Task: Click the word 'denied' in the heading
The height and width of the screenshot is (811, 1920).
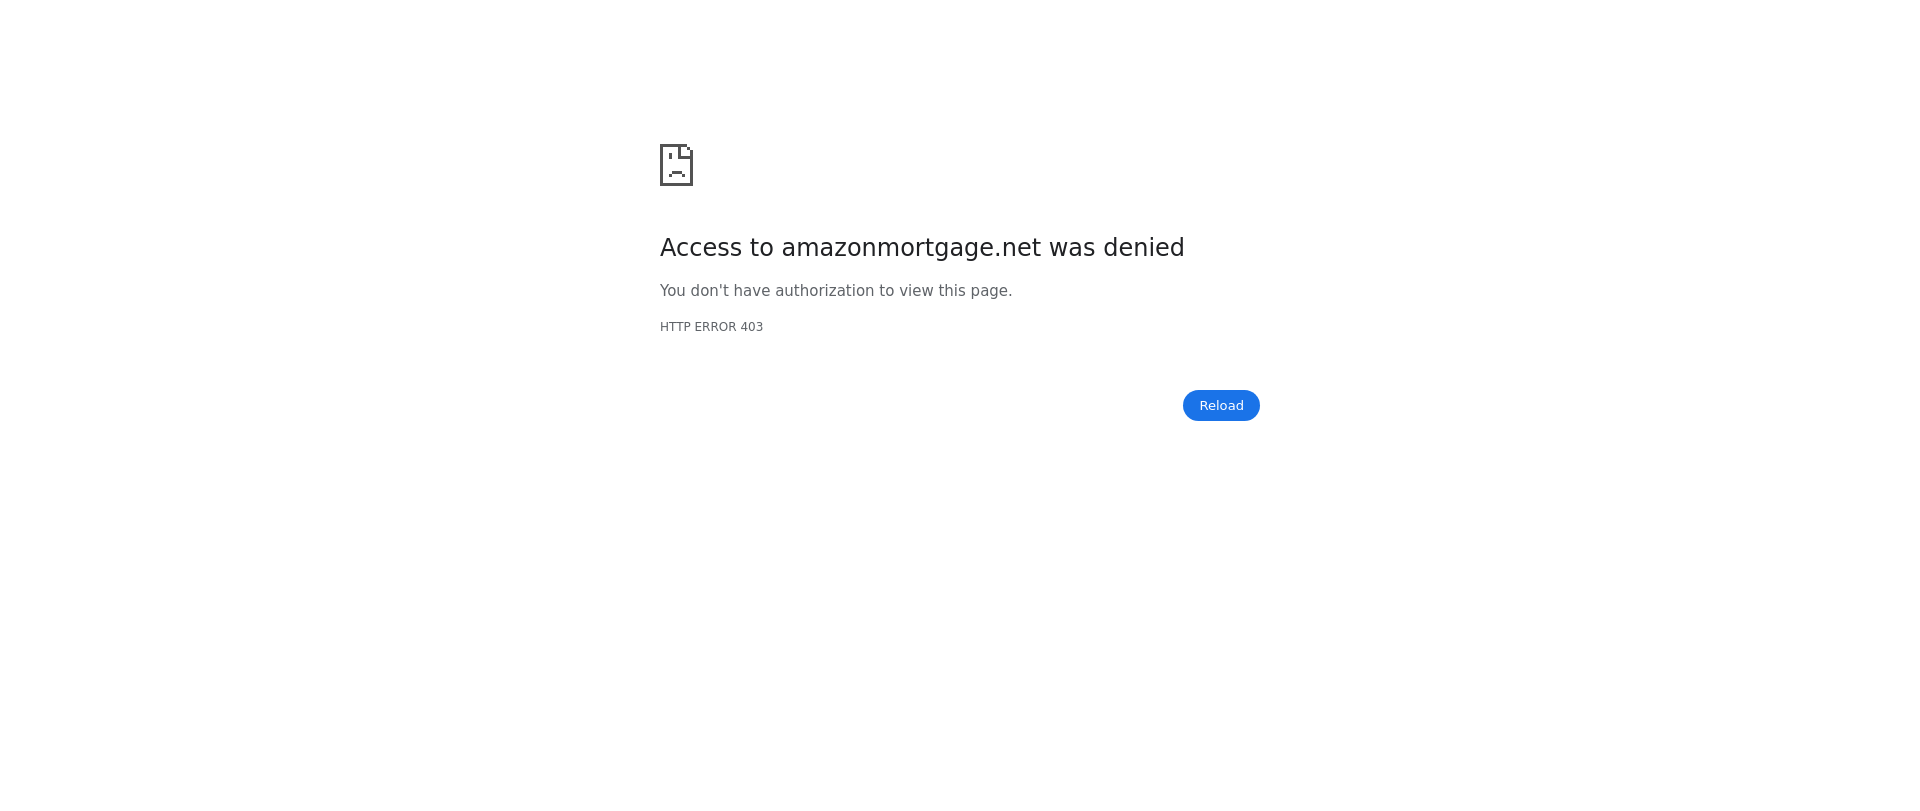Action: tap(1144, 247)
